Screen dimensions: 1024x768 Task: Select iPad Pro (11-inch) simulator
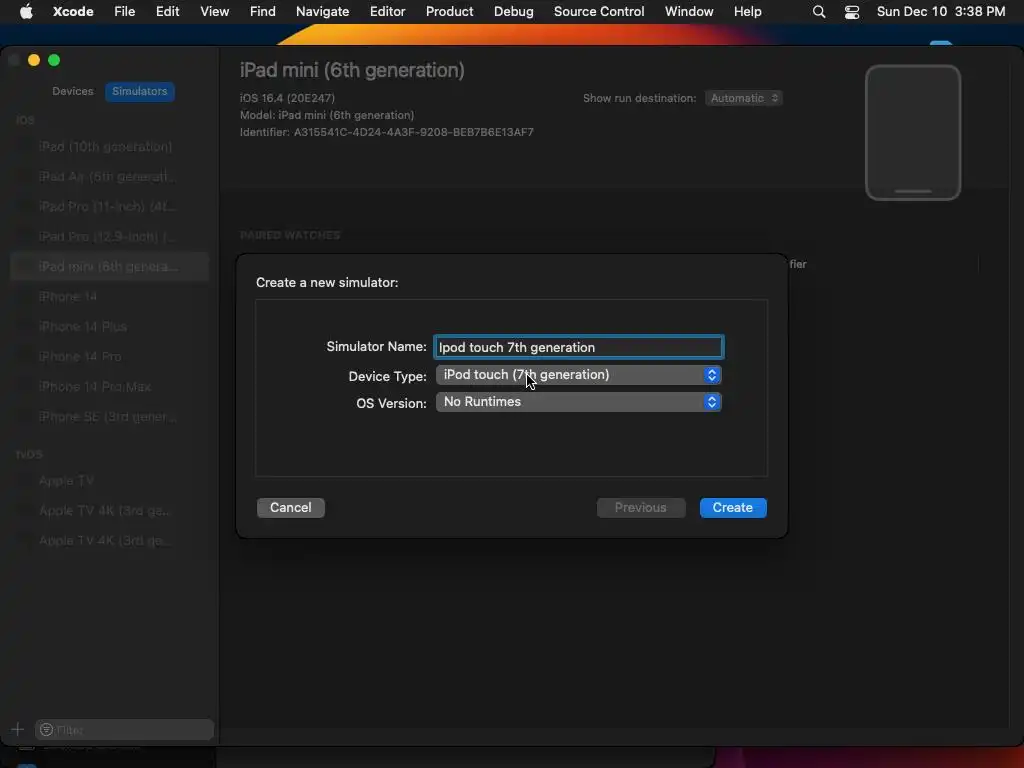click(x=110, y=206)
